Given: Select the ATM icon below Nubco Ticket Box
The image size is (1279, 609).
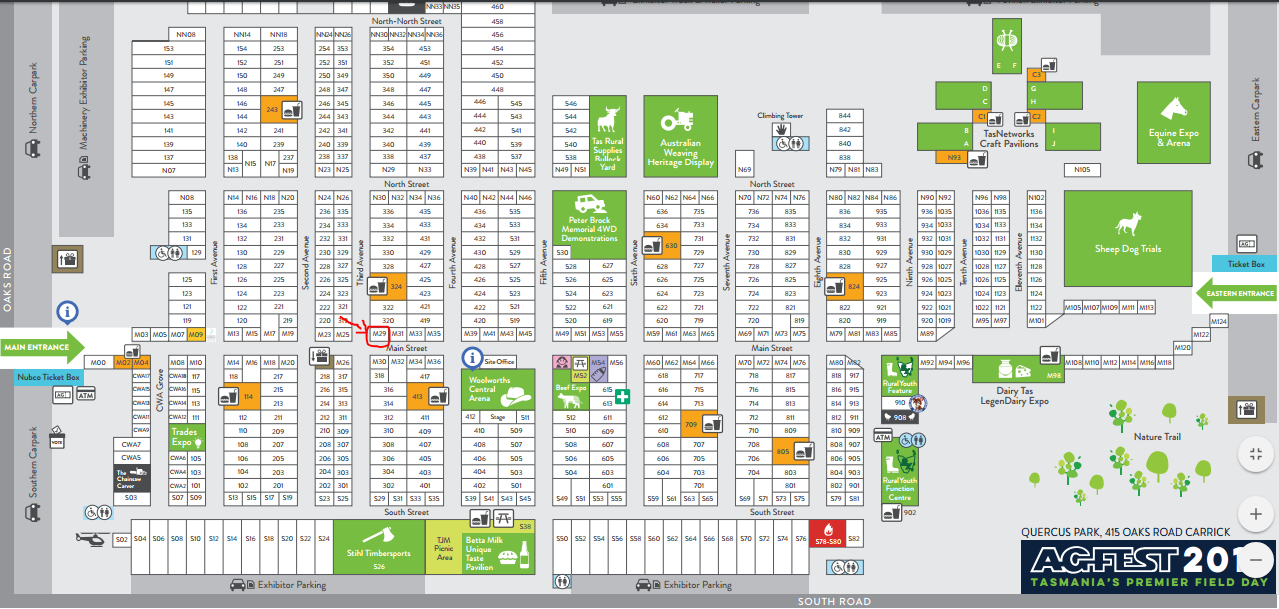Looking at the screenshot, I should pyautogui.click(x=85, y=395).
